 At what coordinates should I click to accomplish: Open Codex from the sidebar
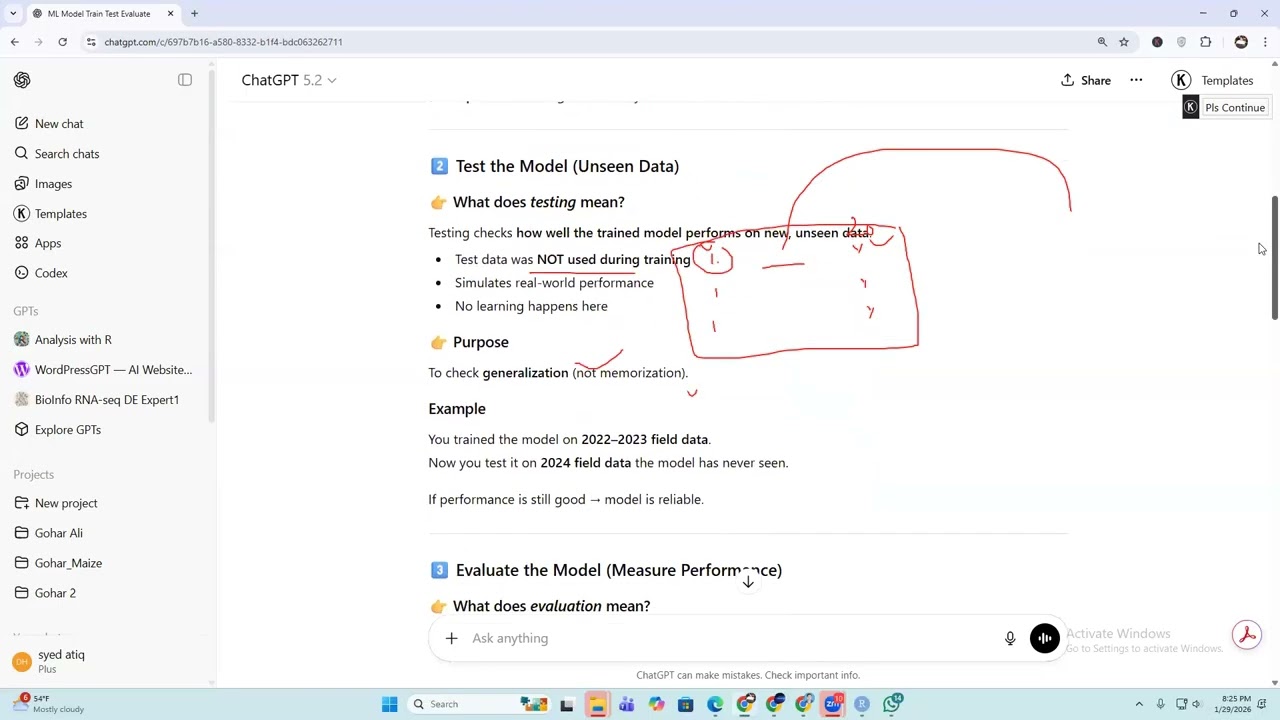point(51,273)
